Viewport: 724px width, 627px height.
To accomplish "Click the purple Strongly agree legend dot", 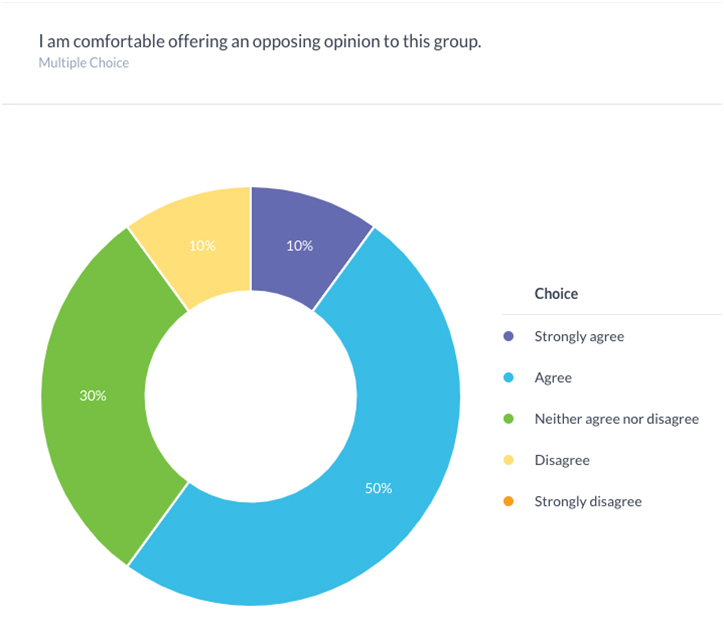I will [x=509, y=337].
